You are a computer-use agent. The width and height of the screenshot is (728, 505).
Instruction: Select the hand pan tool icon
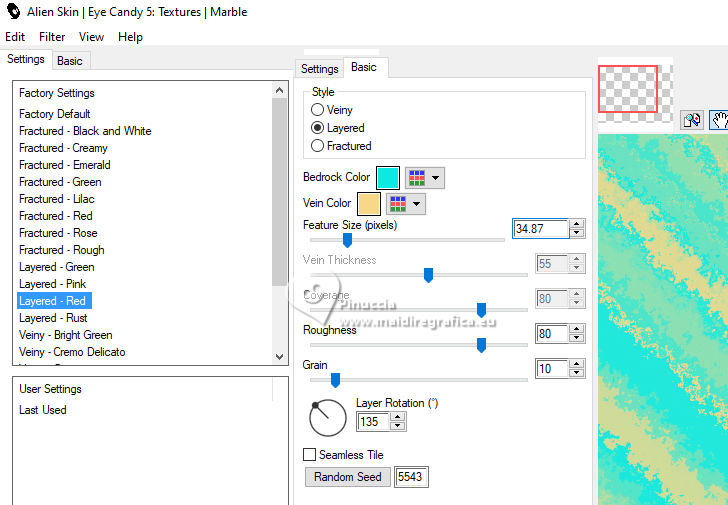pyautogui.click(x=719, y=120)
